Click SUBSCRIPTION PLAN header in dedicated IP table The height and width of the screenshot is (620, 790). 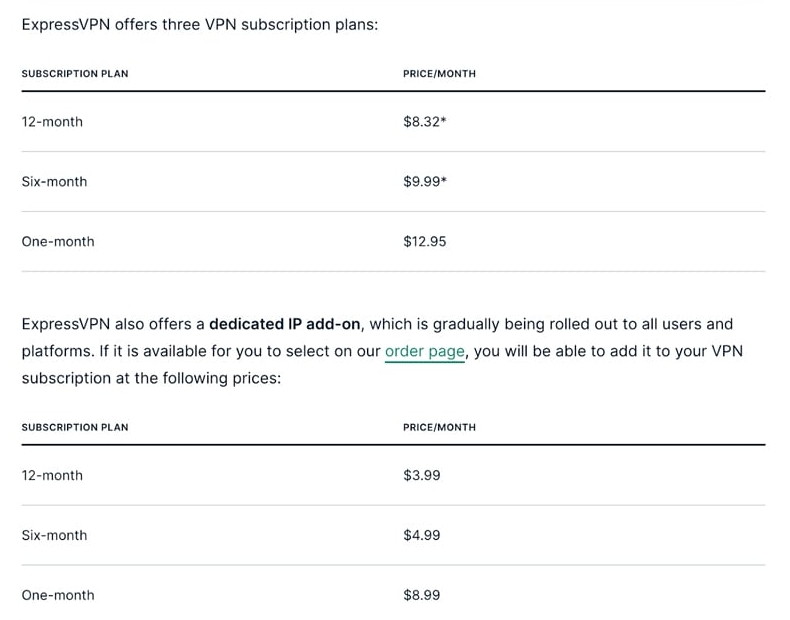point(75,428)
